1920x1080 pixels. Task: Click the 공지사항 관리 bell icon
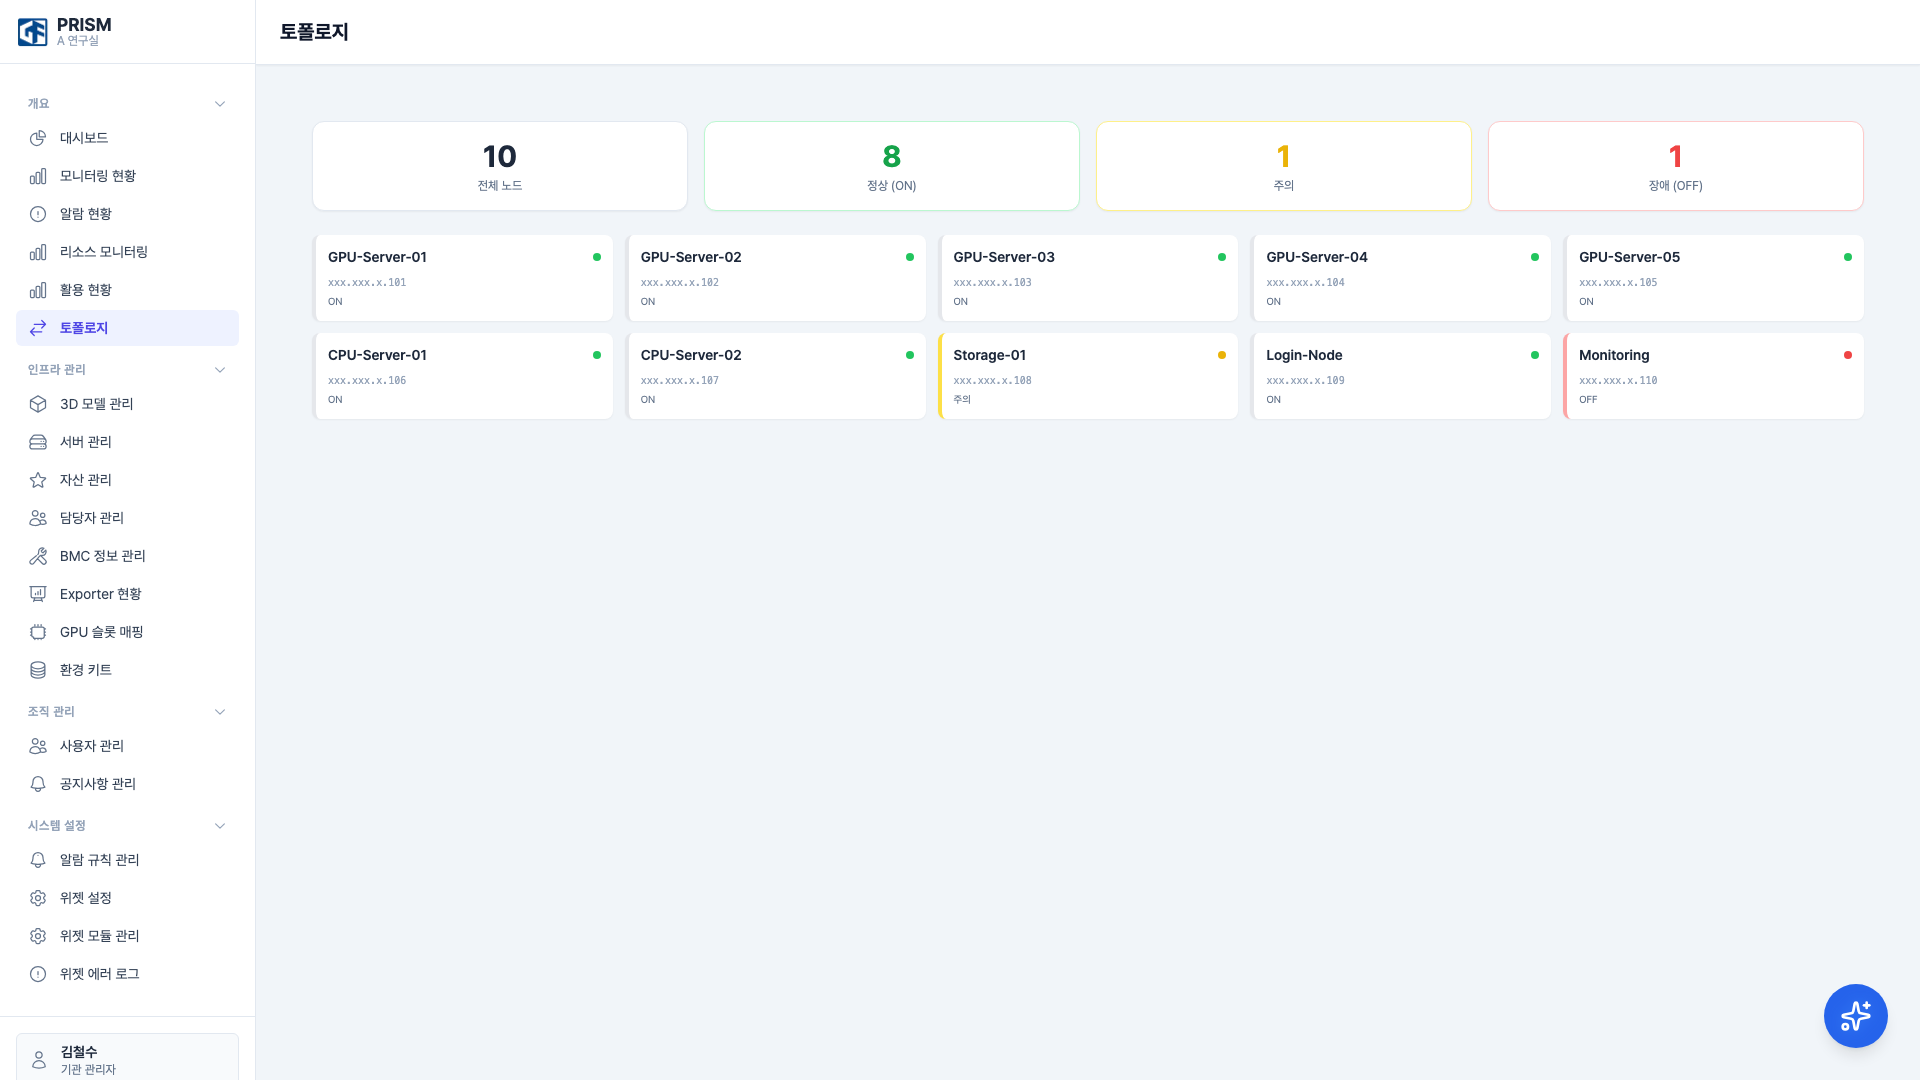pyautogui.click(x=38, y=784)
